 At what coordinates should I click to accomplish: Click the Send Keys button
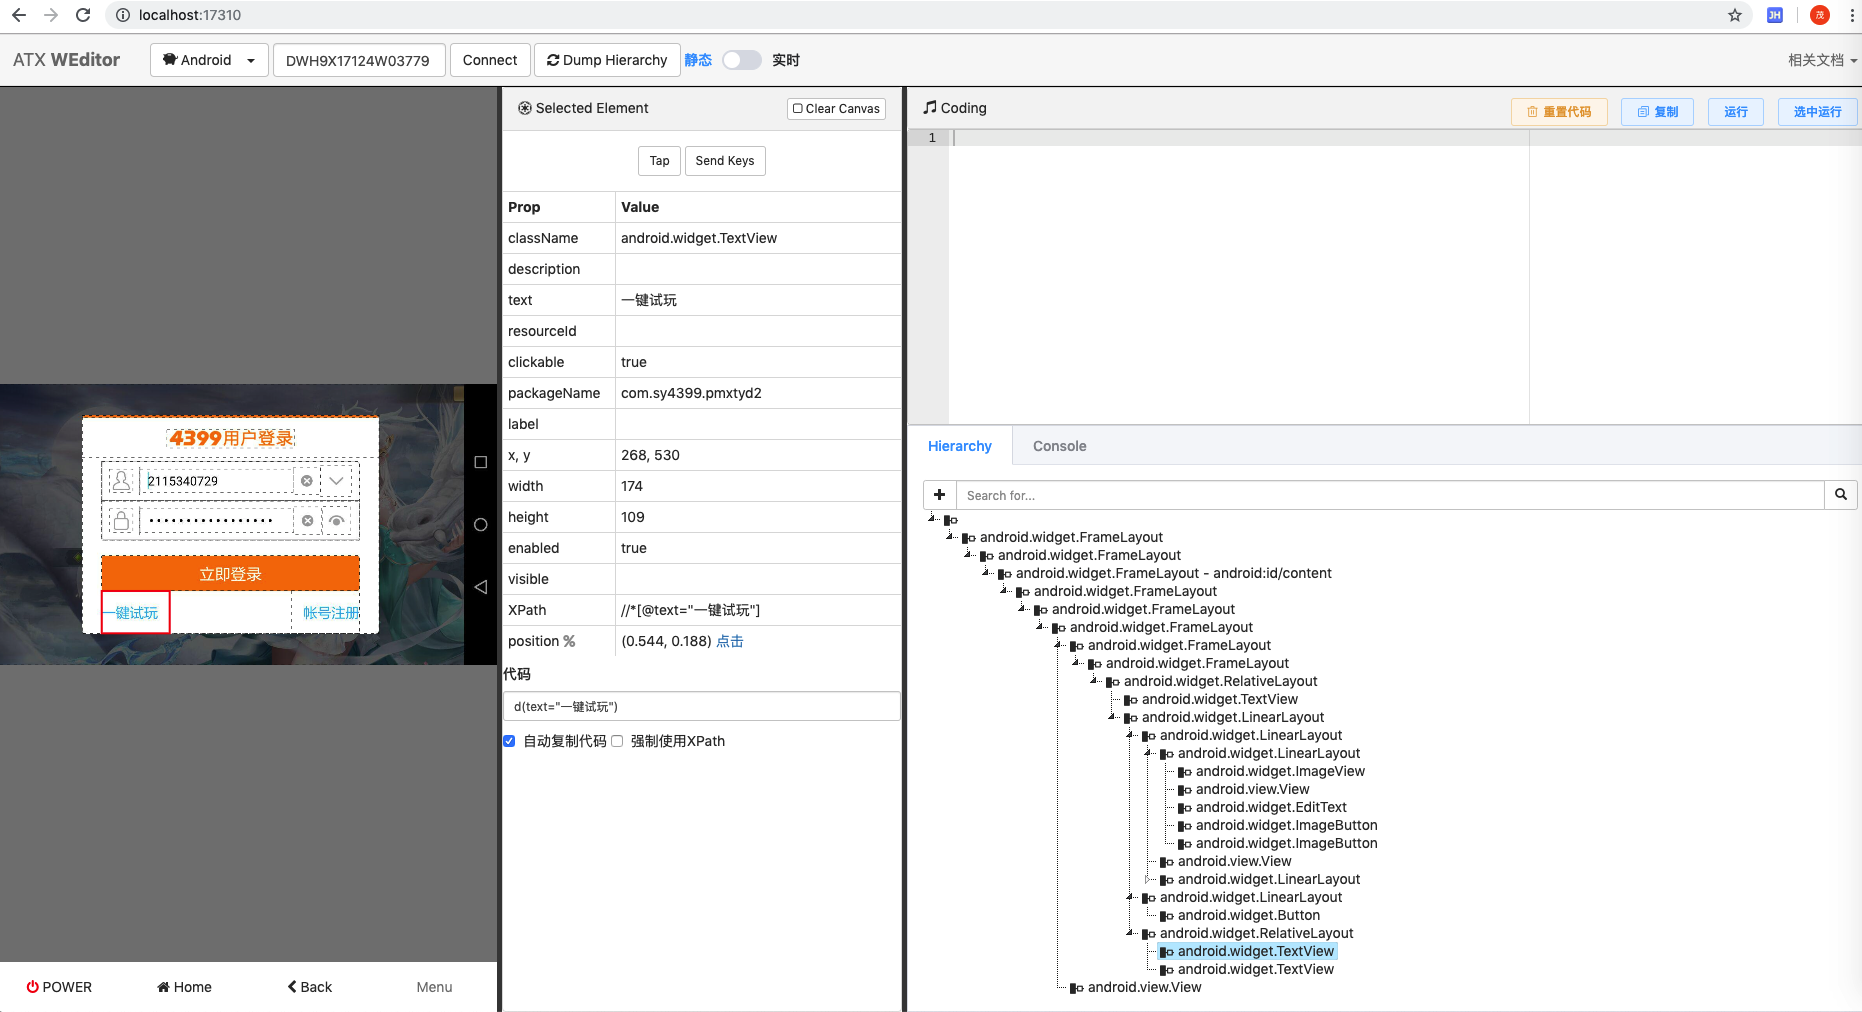point(725,161)
